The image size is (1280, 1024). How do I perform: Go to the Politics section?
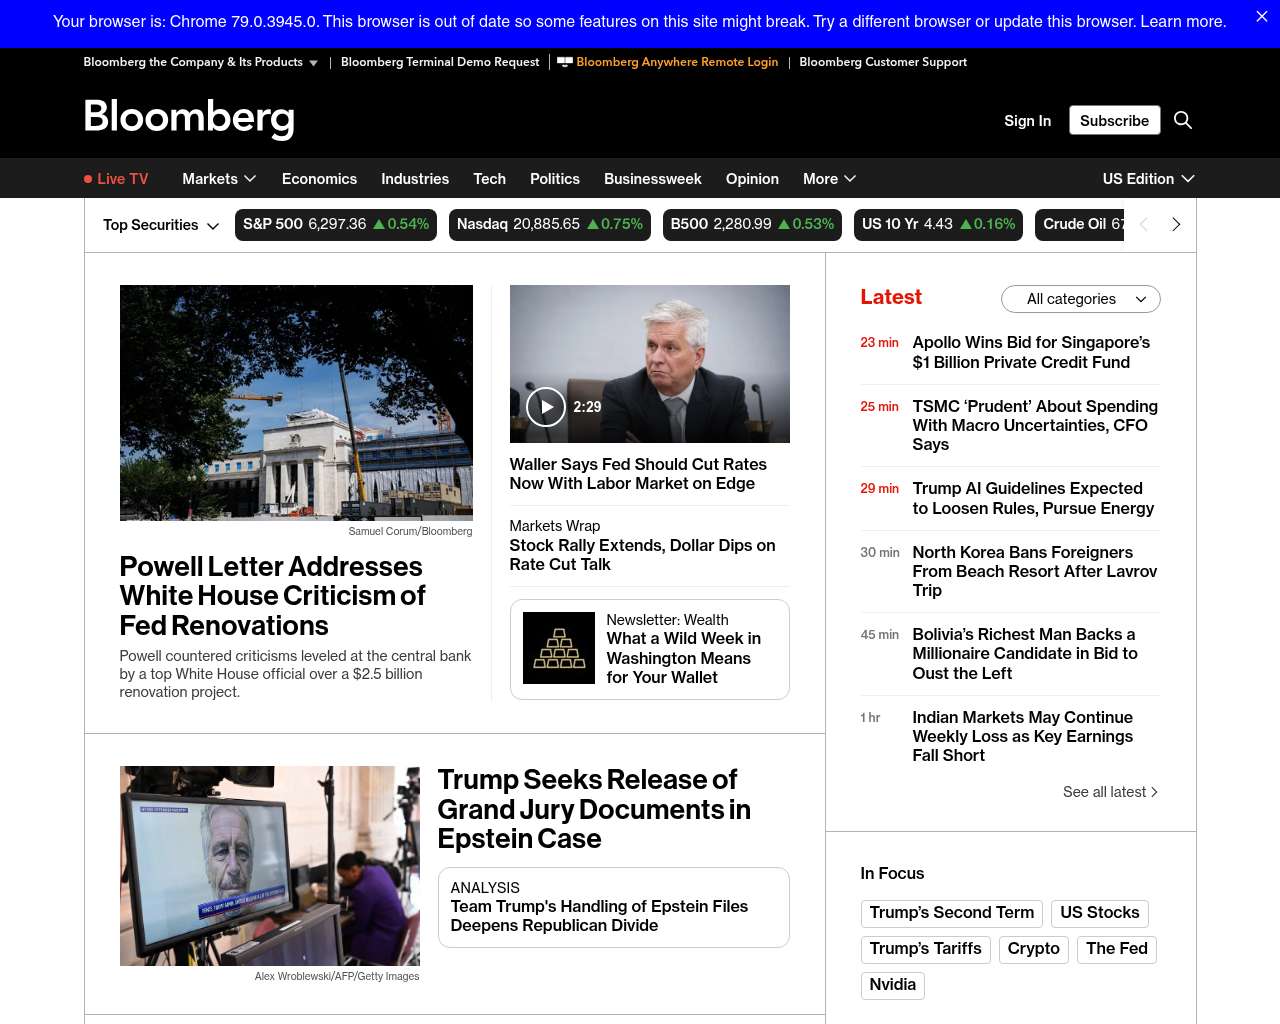[555, 179]
